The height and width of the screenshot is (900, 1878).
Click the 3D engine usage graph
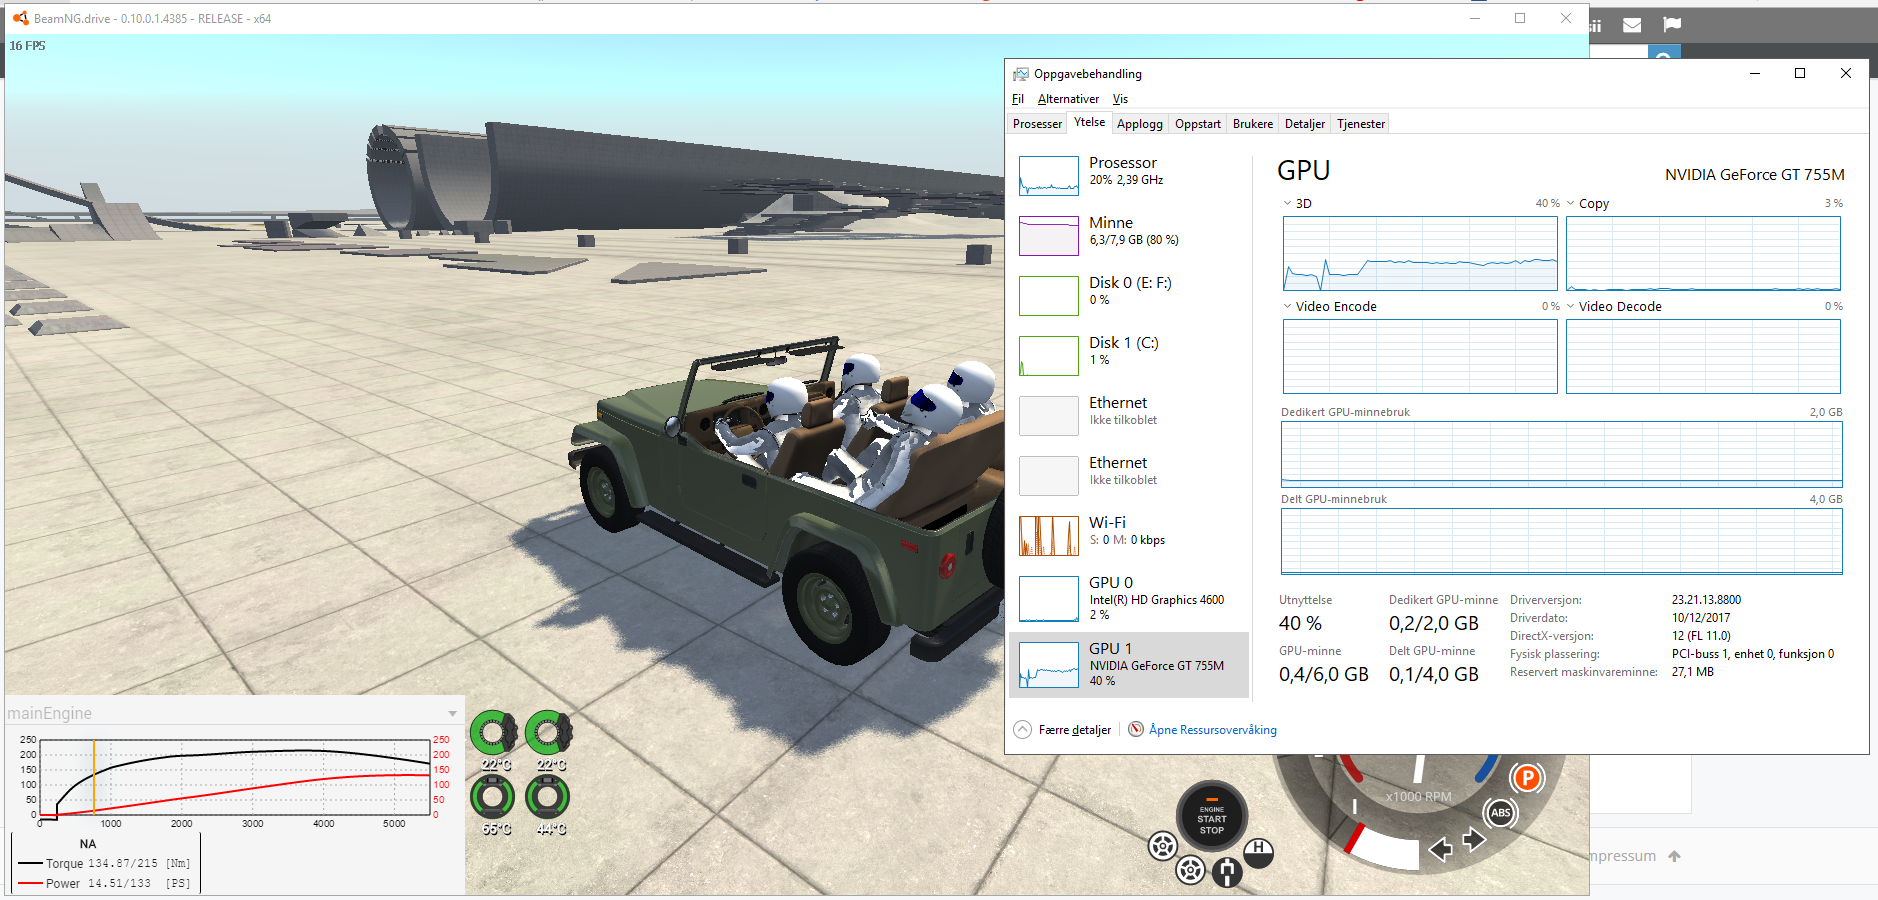coord(1420,253)
